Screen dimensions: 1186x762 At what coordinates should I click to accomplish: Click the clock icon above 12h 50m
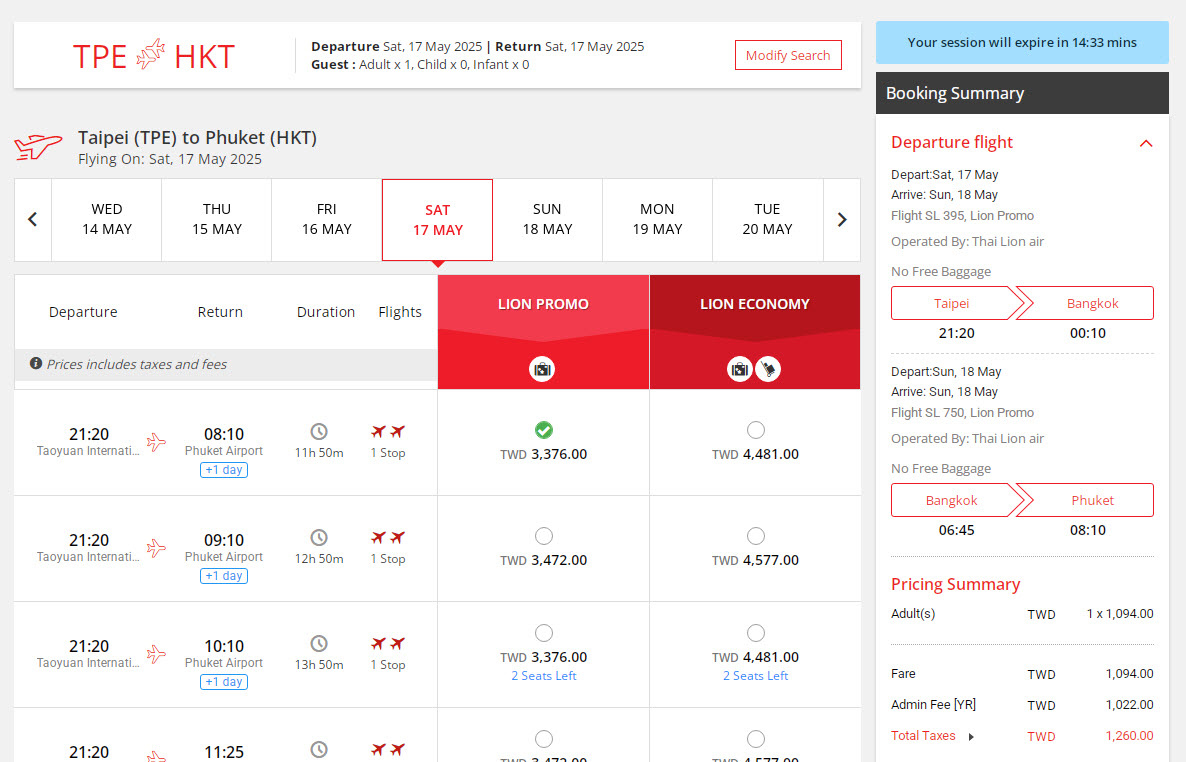(x=319, y=537)
